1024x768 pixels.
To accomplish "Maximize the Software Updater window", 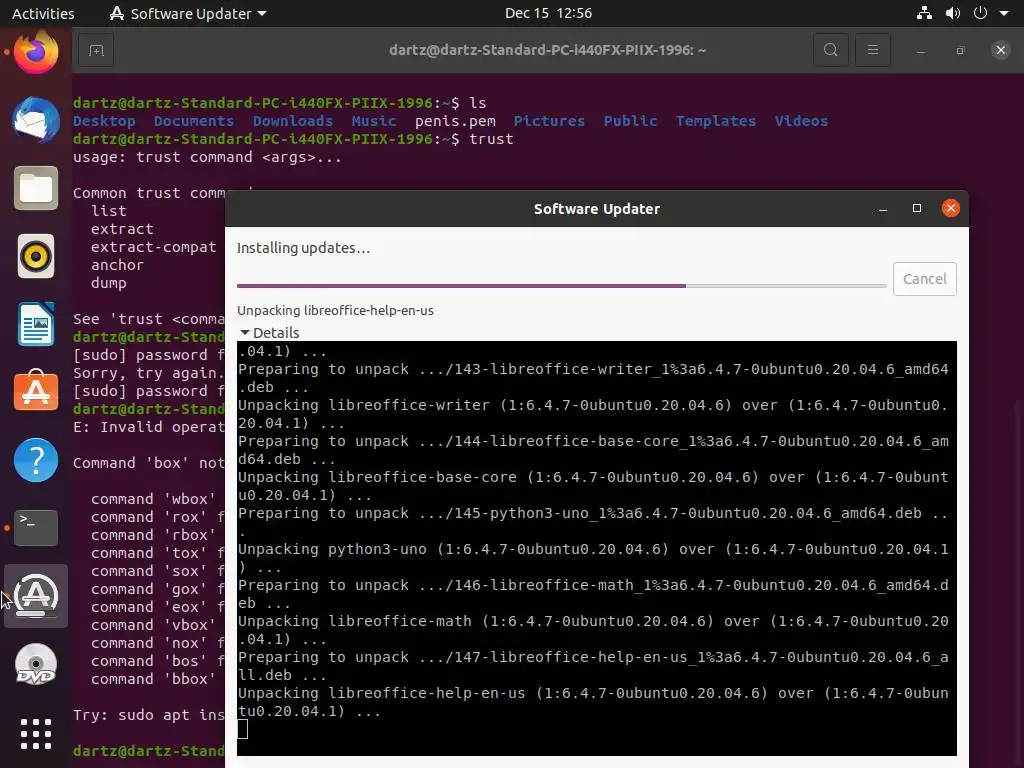I will pyautogui.click(x=917, y=208).
